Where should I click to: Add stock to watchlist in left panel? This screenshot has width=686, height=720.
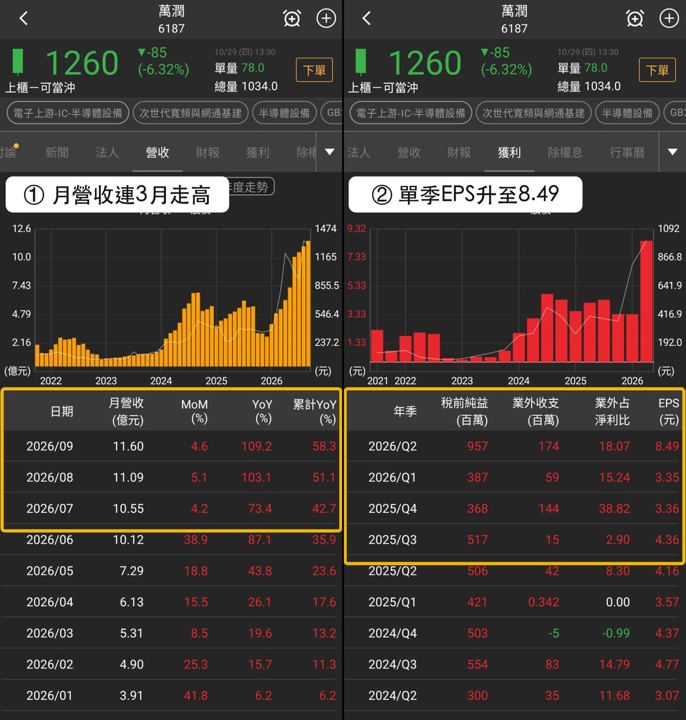(x=326, y=19)
